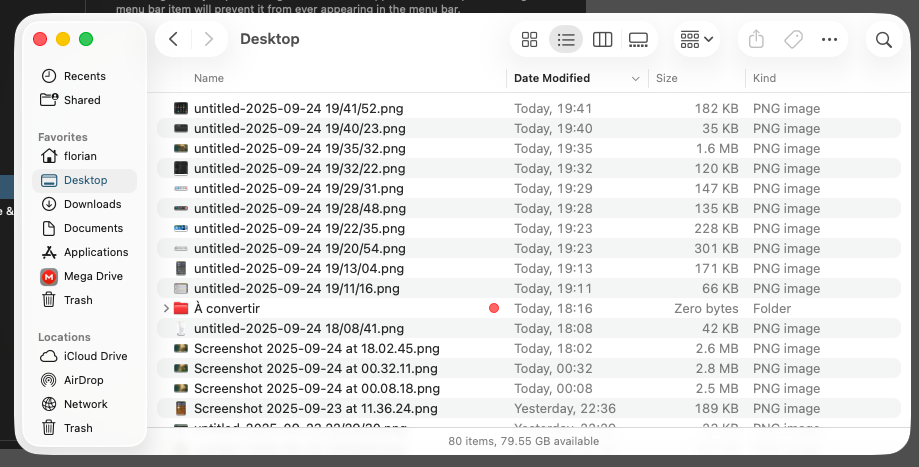Click the Share toolbar icon
This screenshot has height=467, width=919.
[757, 40]
